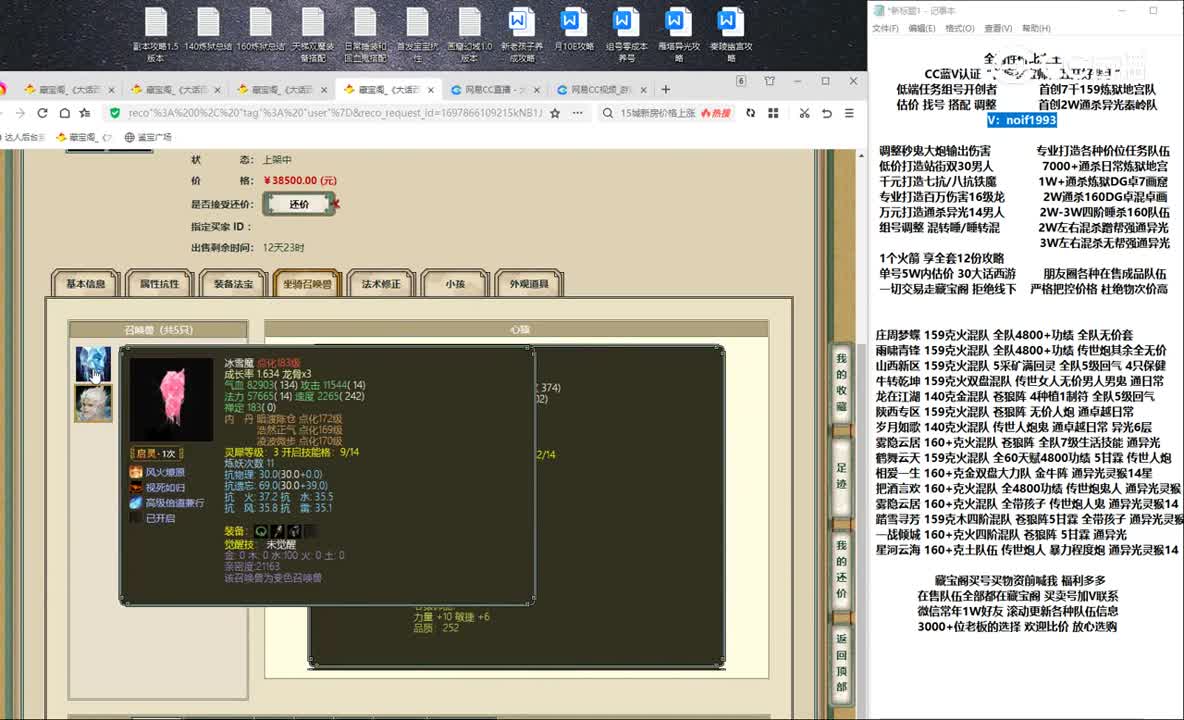Click the browser skin shirt icon
1184x720 pixels.
pyautogui.click(x=769, y=81)
